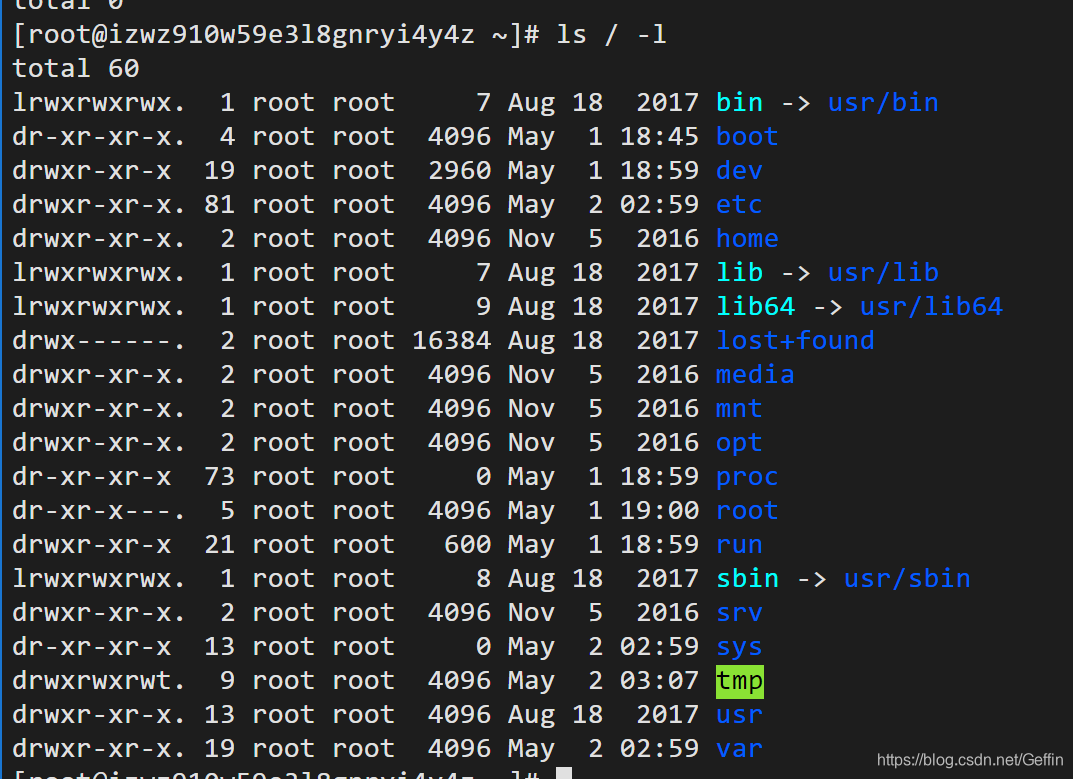The width and height of the screenshot is (1073, 779).
Task: Click the time '19:00' on root row
Action: point(659,511)
